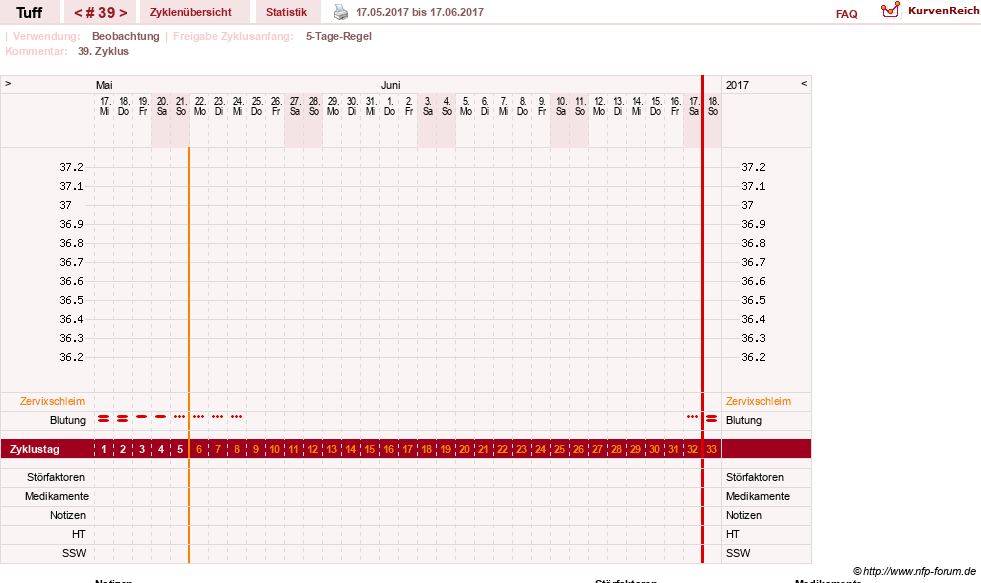Click the orange cycle-start release marker line
Screen dimensions: 981x583
tap(189, 355)
